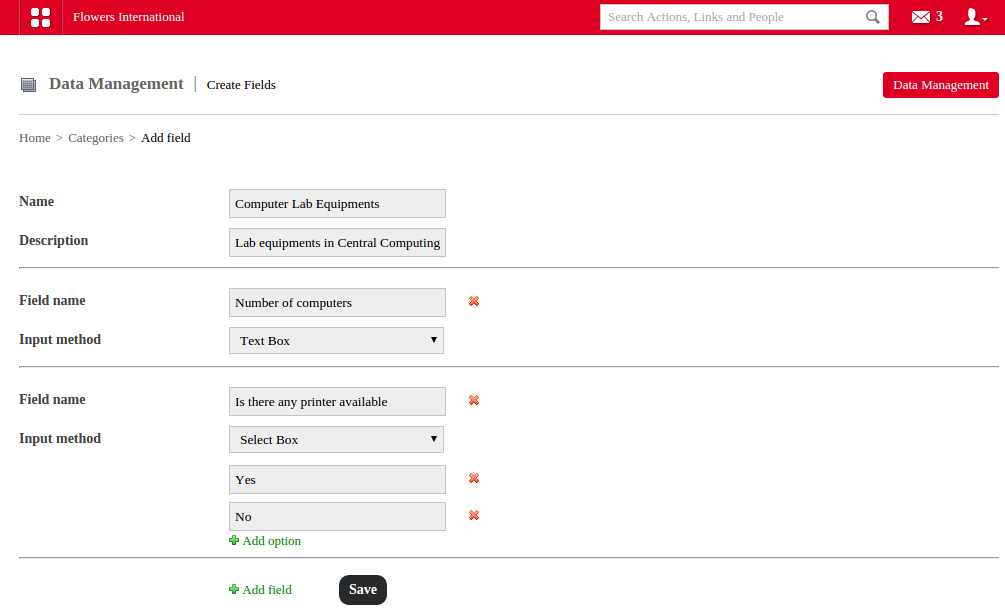
Task: Open the Text Box input method dropdown
Action: coord(336,341)
